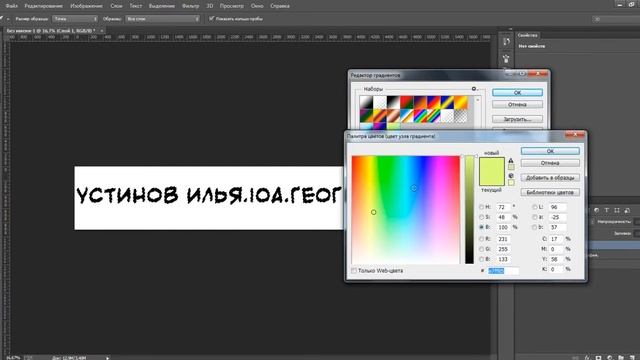This screenshot has height=360, width=640.
Task: Click the new adjustment layer icon
Action: tap(610, 357)
